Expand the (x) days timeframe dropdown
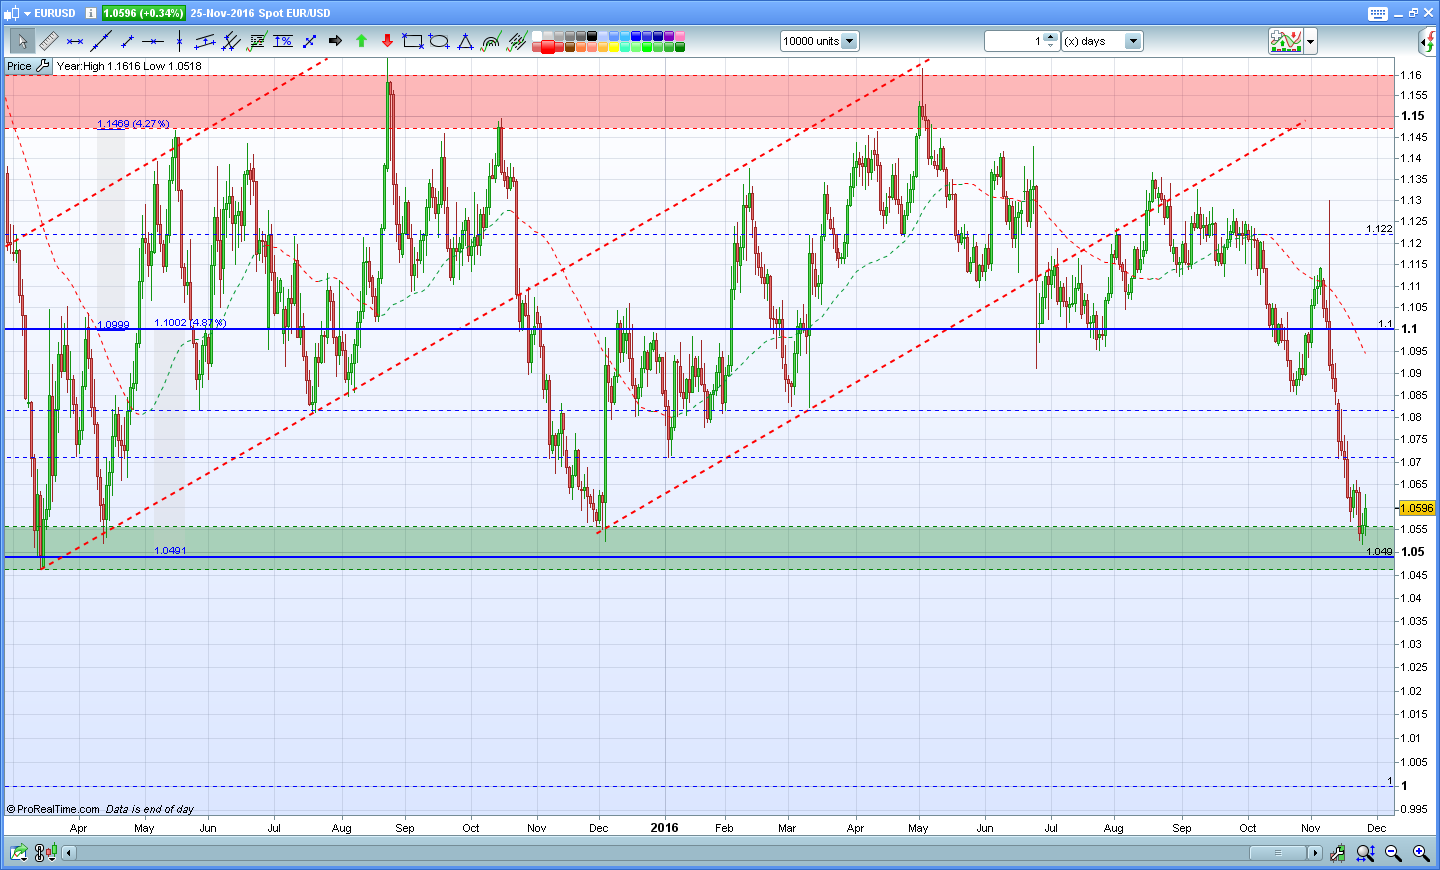 point(1132,41)
